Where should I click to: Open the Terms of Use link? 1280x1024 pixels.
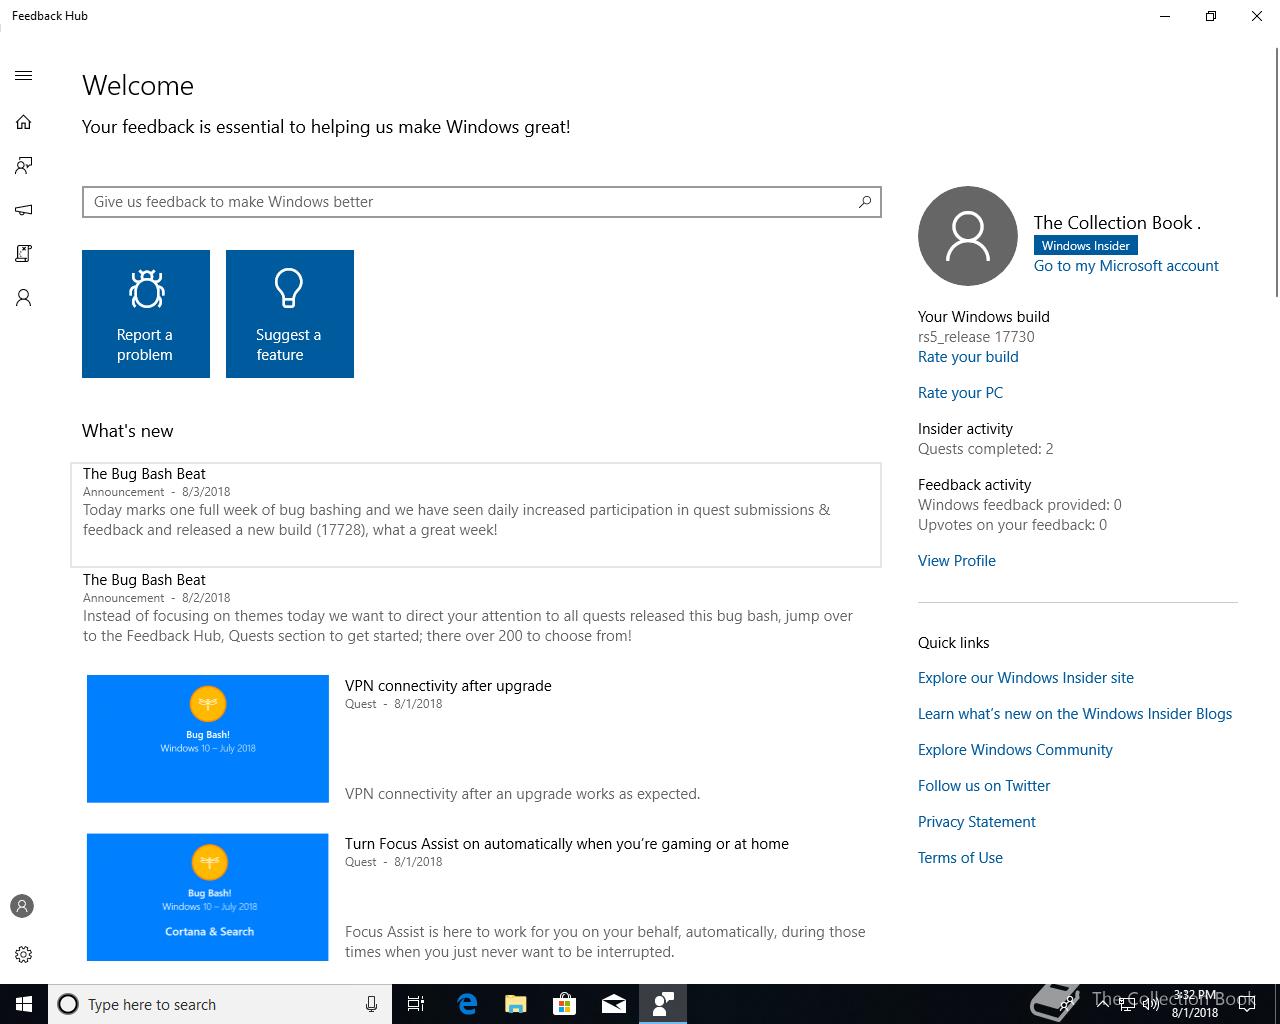[x=960, y=858]
